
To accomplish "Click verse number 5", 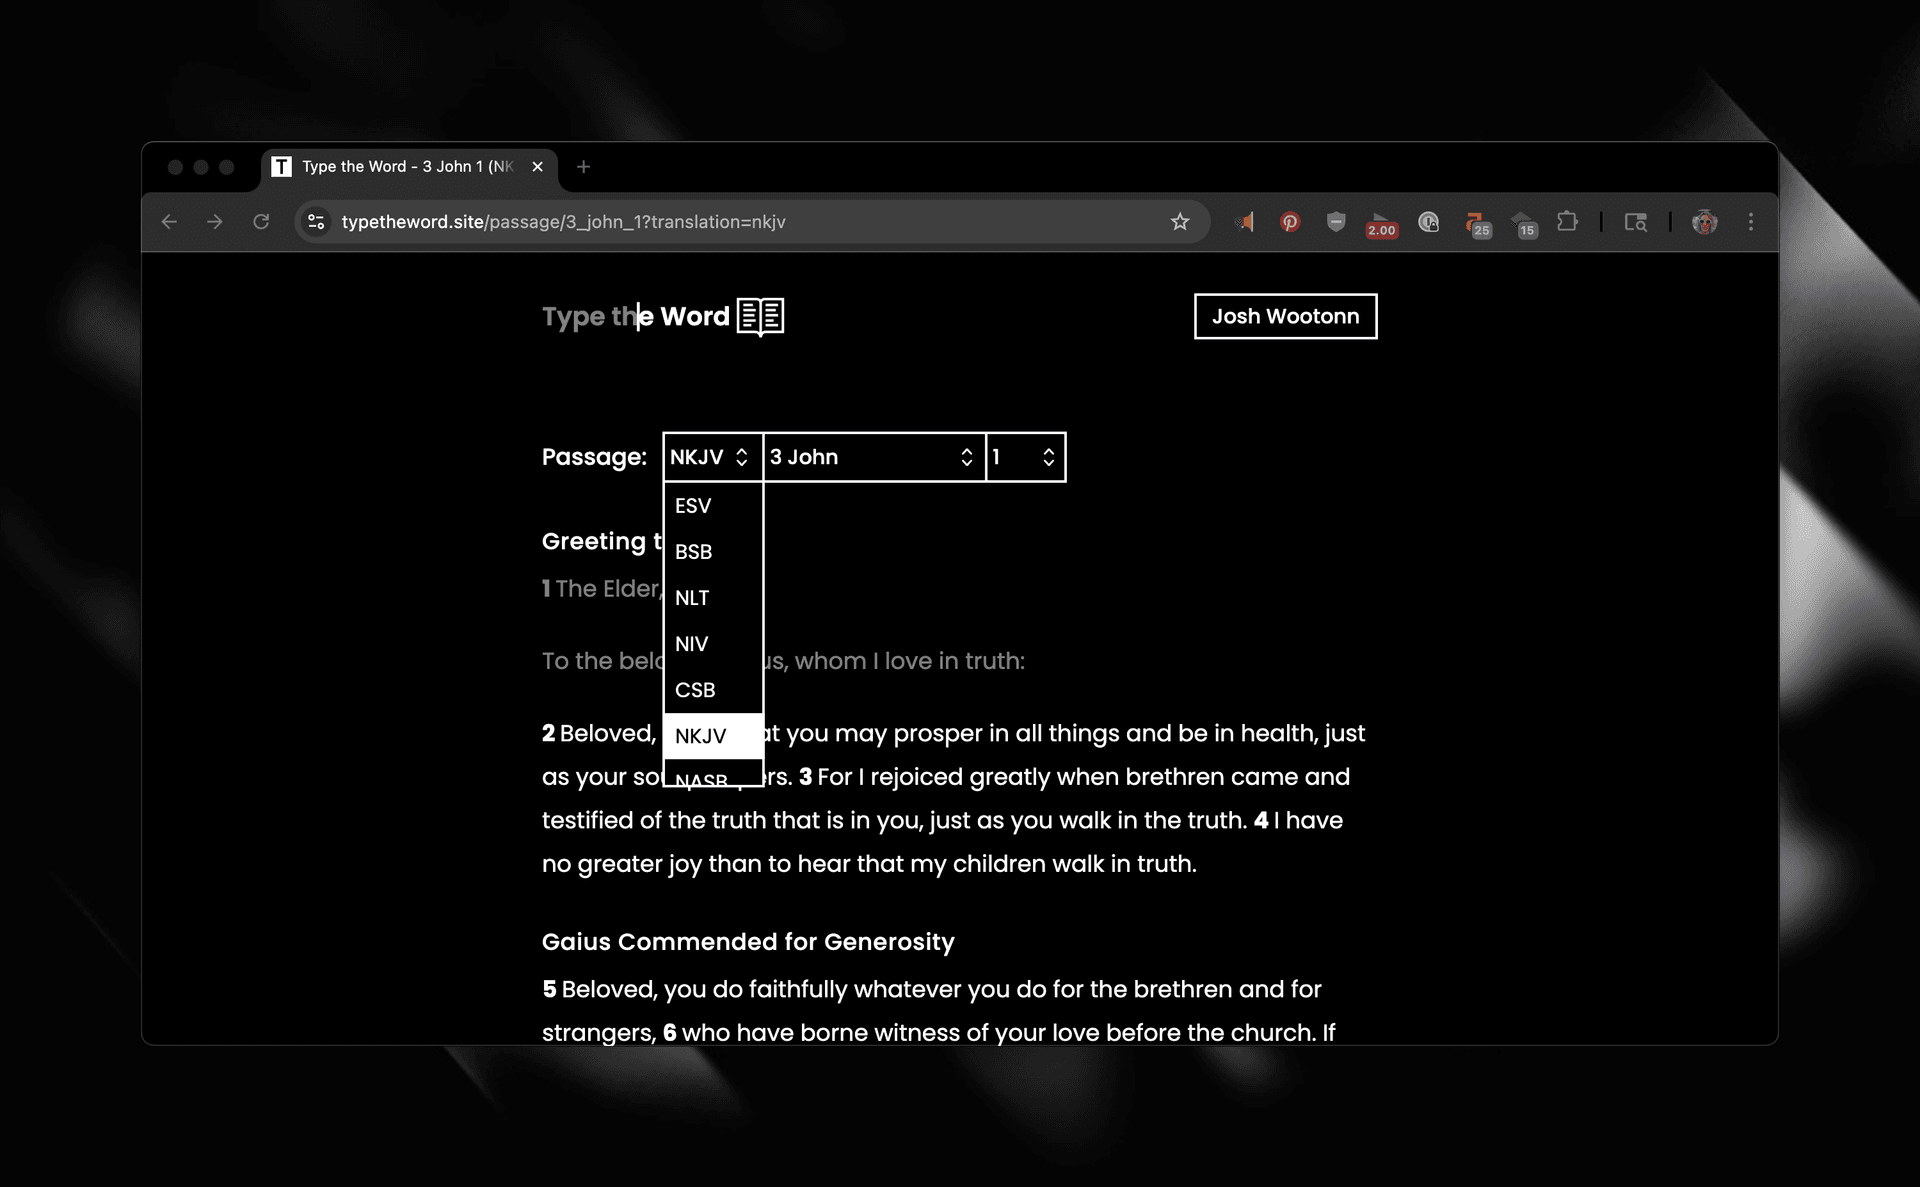I will [549, 989].
